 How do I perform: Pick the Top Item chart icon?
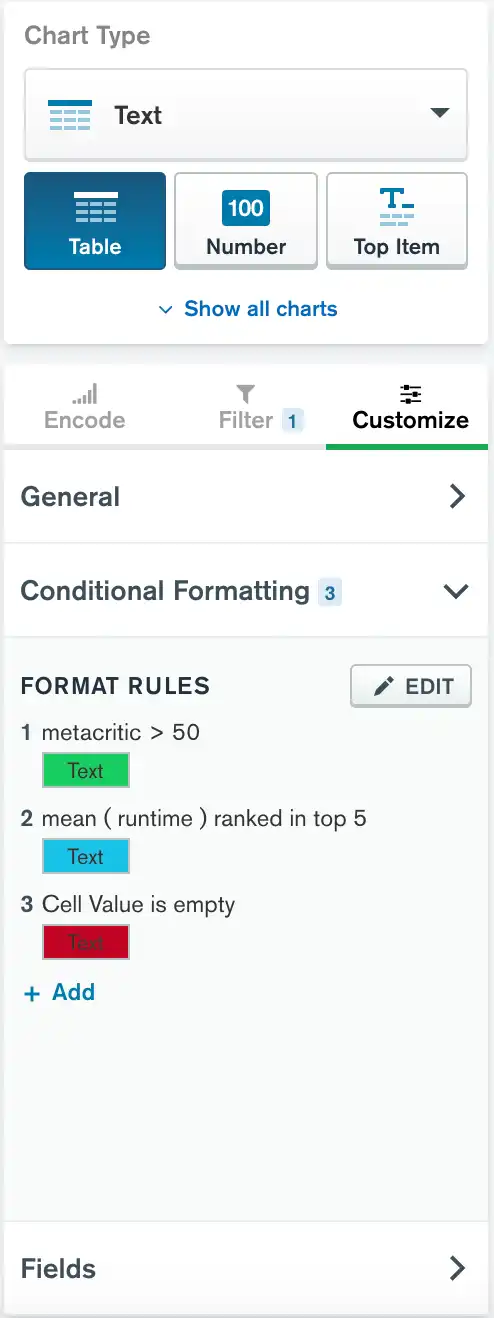397,207
